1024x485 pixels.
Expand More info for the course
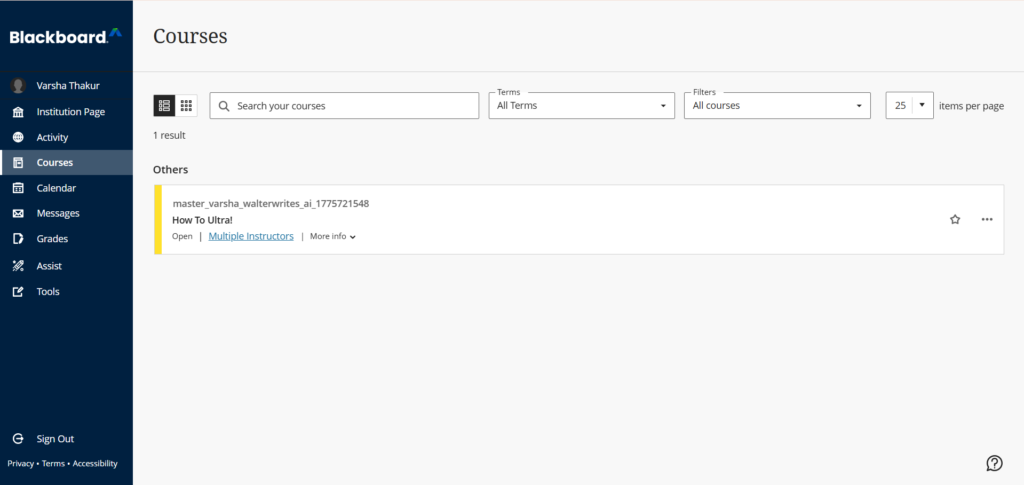332,236
